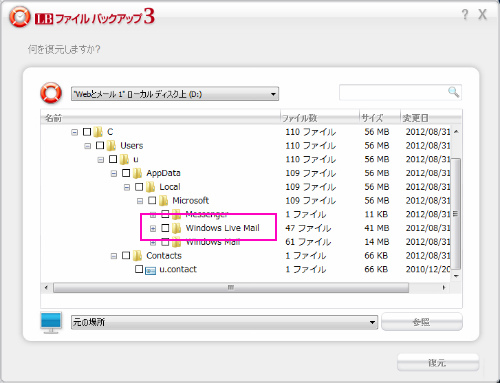The width and height of the screenshot is (500, 383).
Task: Check the Windows Live Mail checkbox
Action: (165, 228)
